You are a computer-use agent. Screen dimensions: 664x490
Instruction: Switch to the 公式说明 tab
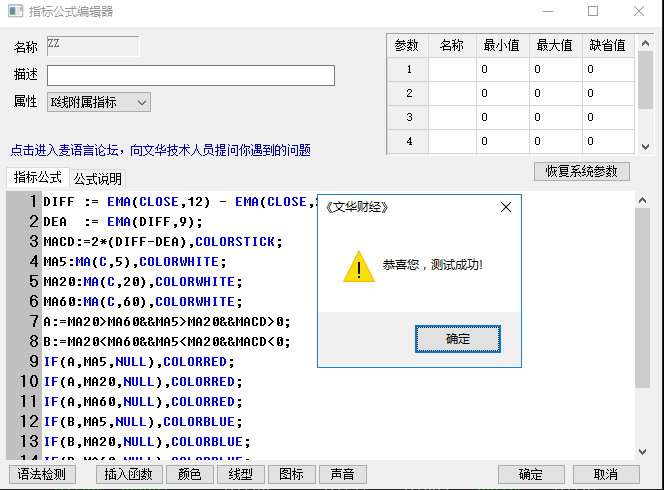(x=97, y=179)
